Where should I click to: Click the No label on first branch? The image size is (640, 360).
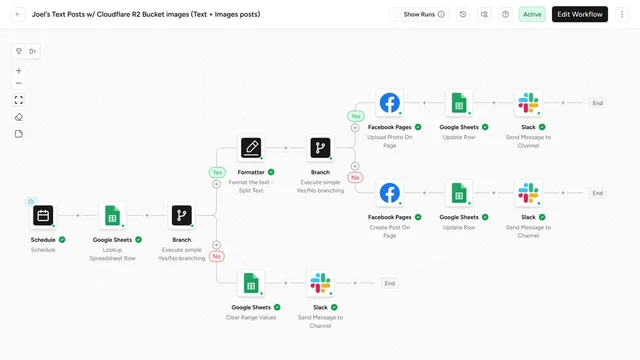tap(217, 256)
